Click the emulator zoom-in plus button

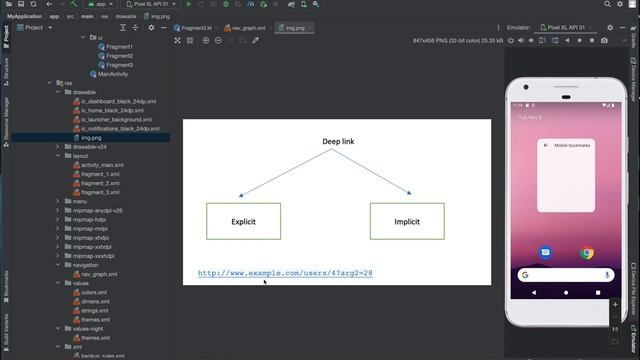coord(615,304)
